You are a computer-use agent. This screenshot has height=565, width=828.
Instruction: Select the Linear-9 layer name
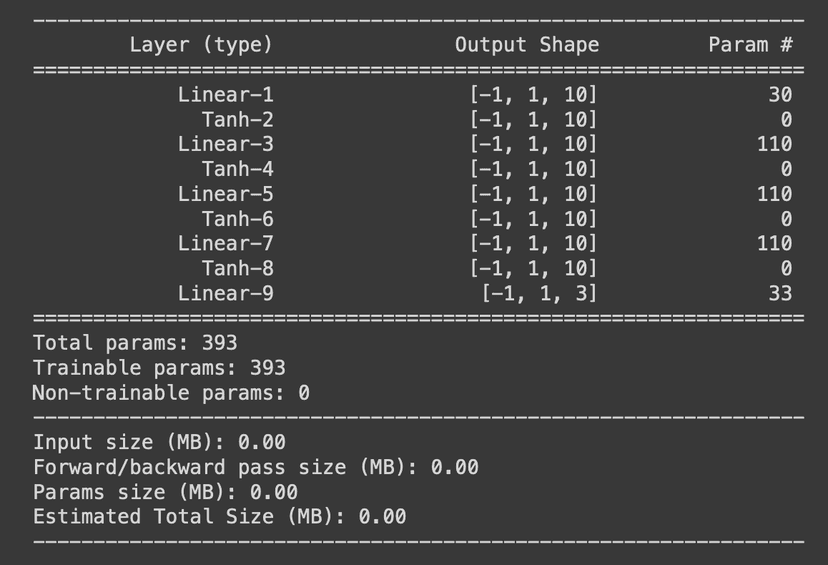[225, 293]
